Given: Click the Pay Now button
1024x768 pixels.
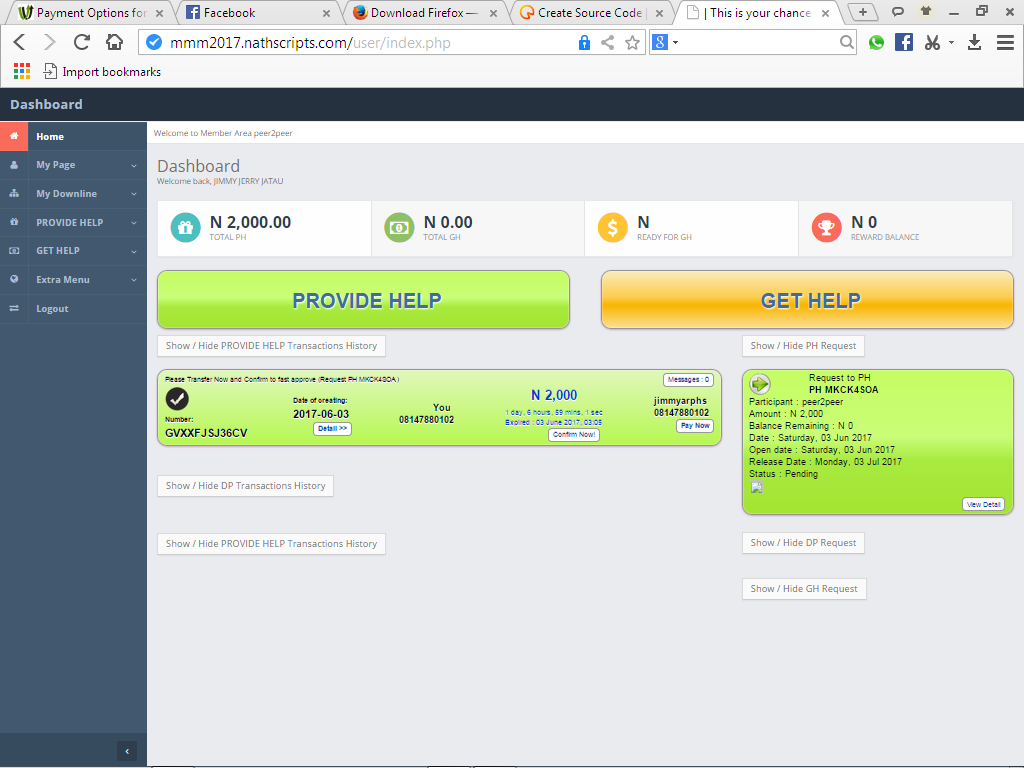Looking at the screenshot, I should coord(694,425).
